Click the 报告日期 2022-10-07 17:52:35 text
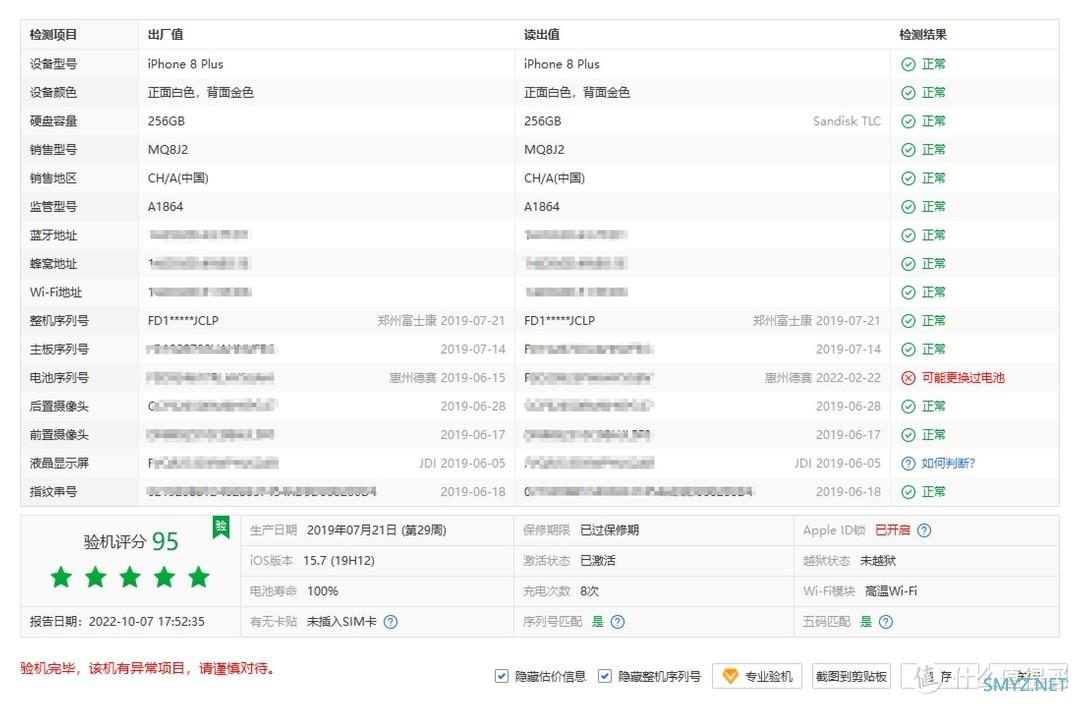Screen dimensions: 1080x704 (117, 621)
